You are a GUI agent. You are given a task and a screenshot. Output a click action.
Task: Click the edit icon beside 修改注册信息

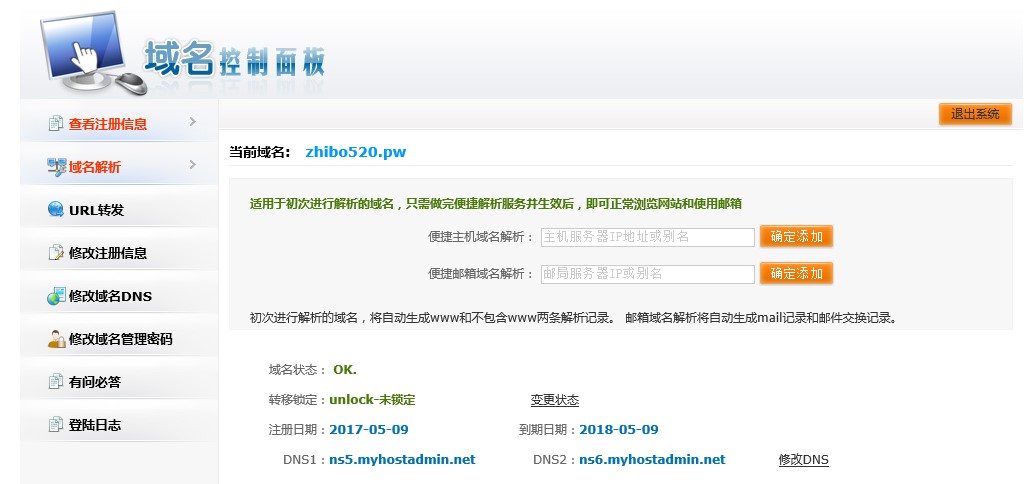point(56,253)
